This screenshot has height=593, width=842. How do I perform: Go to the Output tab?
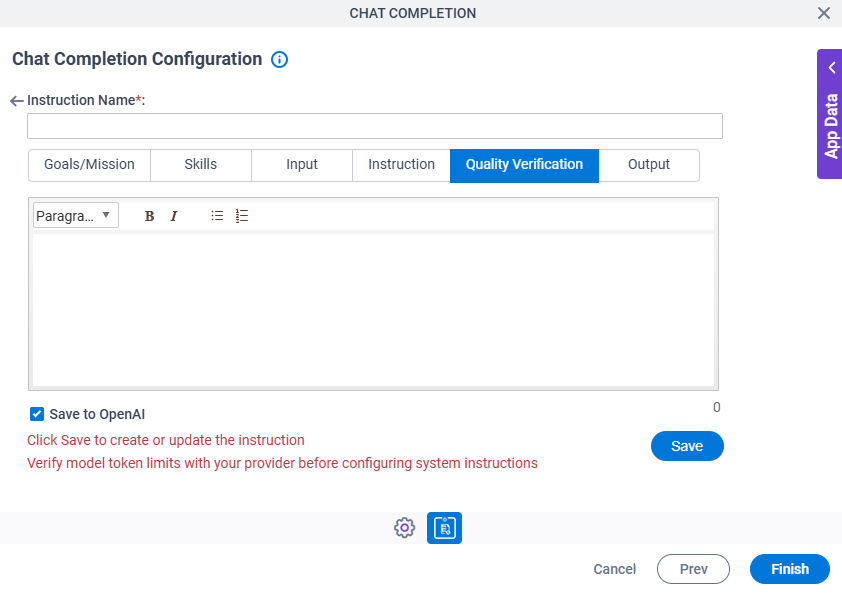pos(649,164)
